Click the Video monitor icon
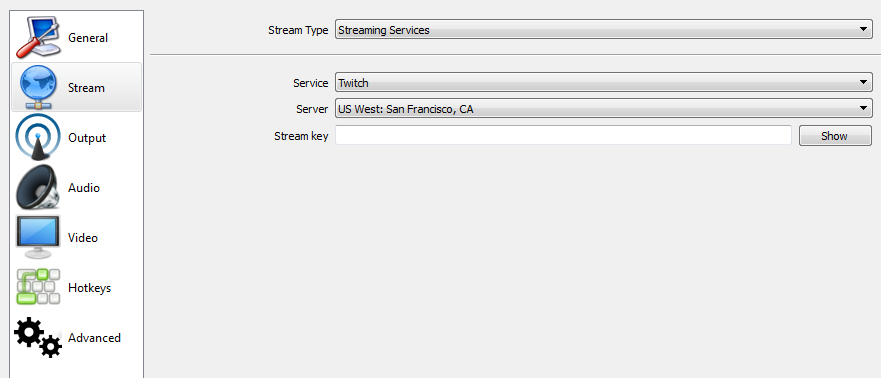This screenshot has width=881, height=378. pyautogui.click(x=38, y=237)
